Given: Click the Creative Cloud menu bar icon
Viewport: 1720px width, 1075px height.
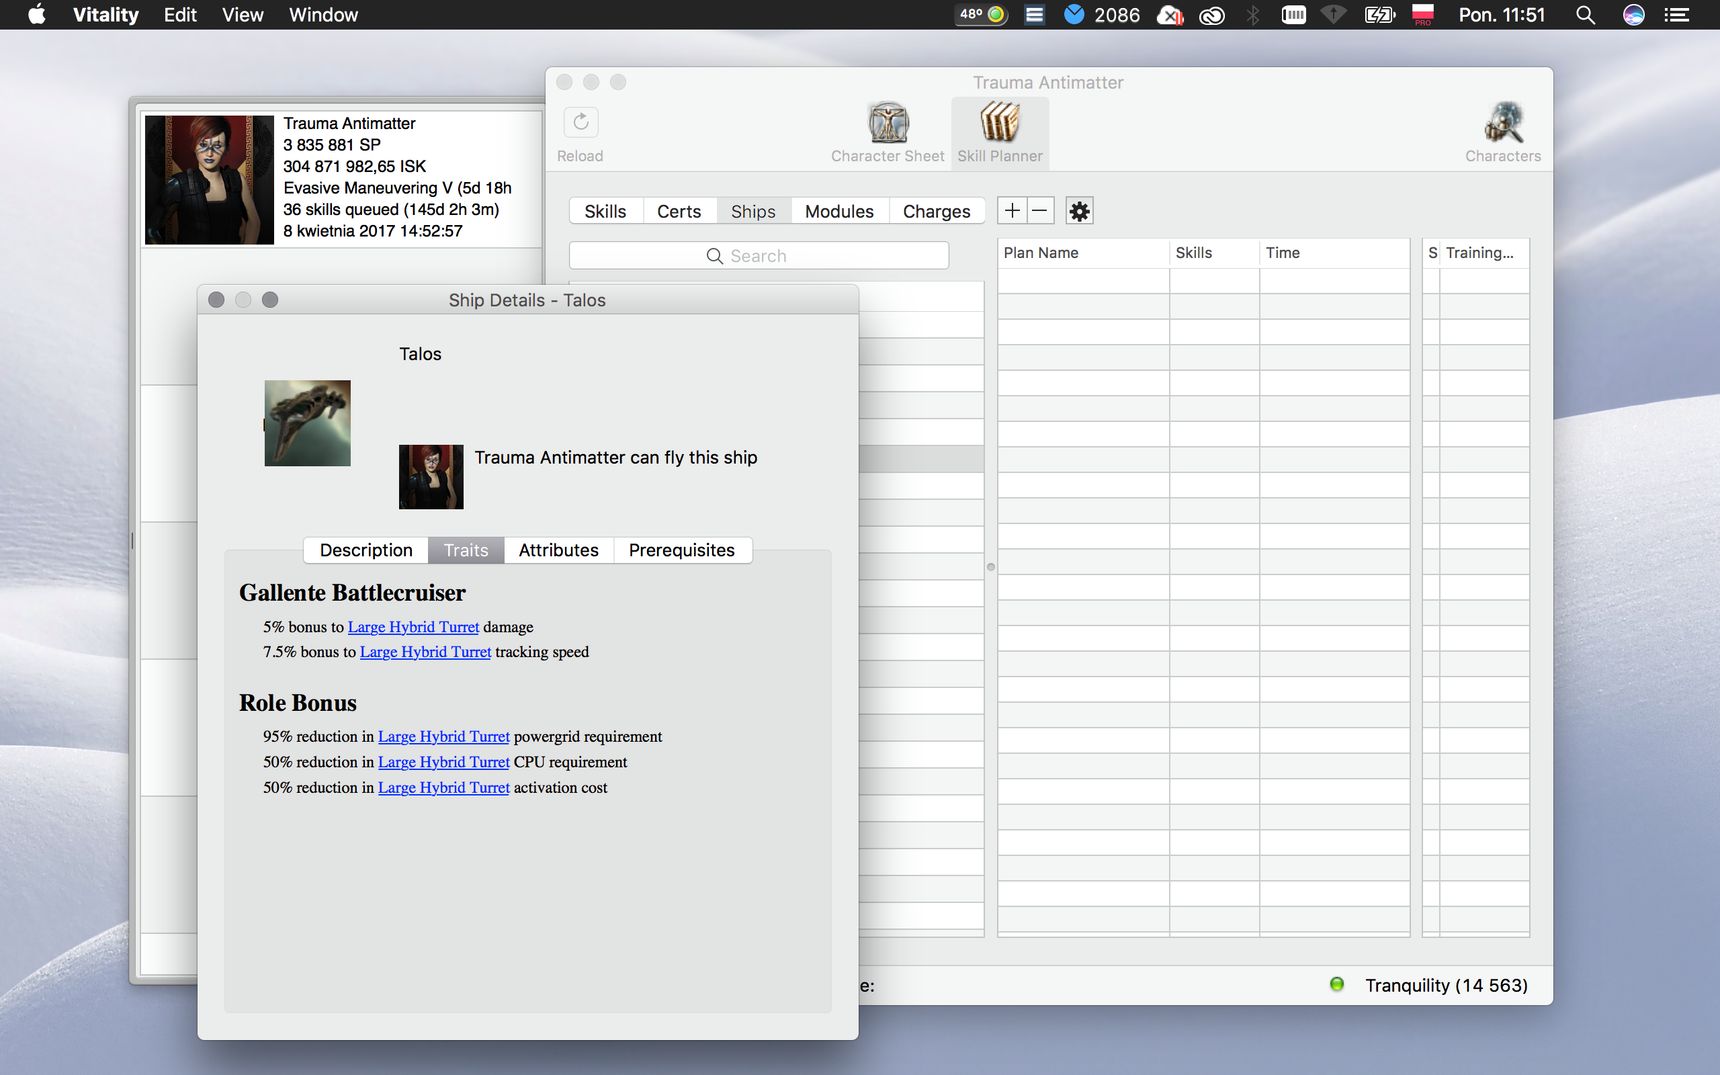Looking at the screenshot, I should [1212, 15].
